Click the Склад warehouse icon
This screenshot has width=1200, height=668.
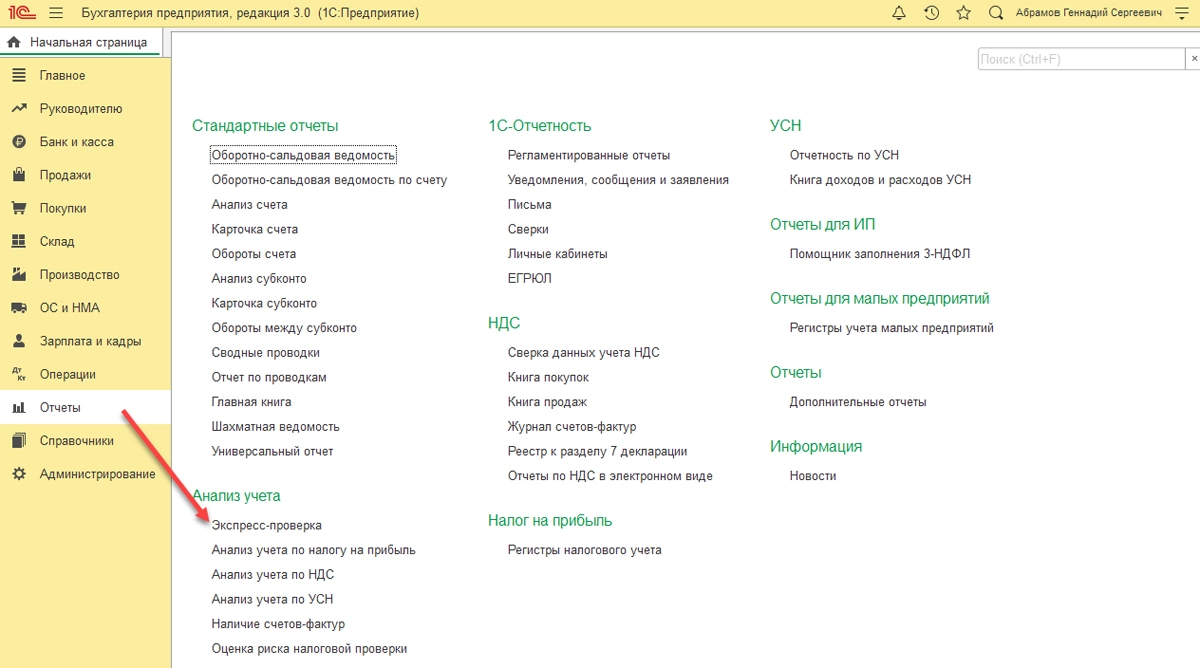click(18, 241)
